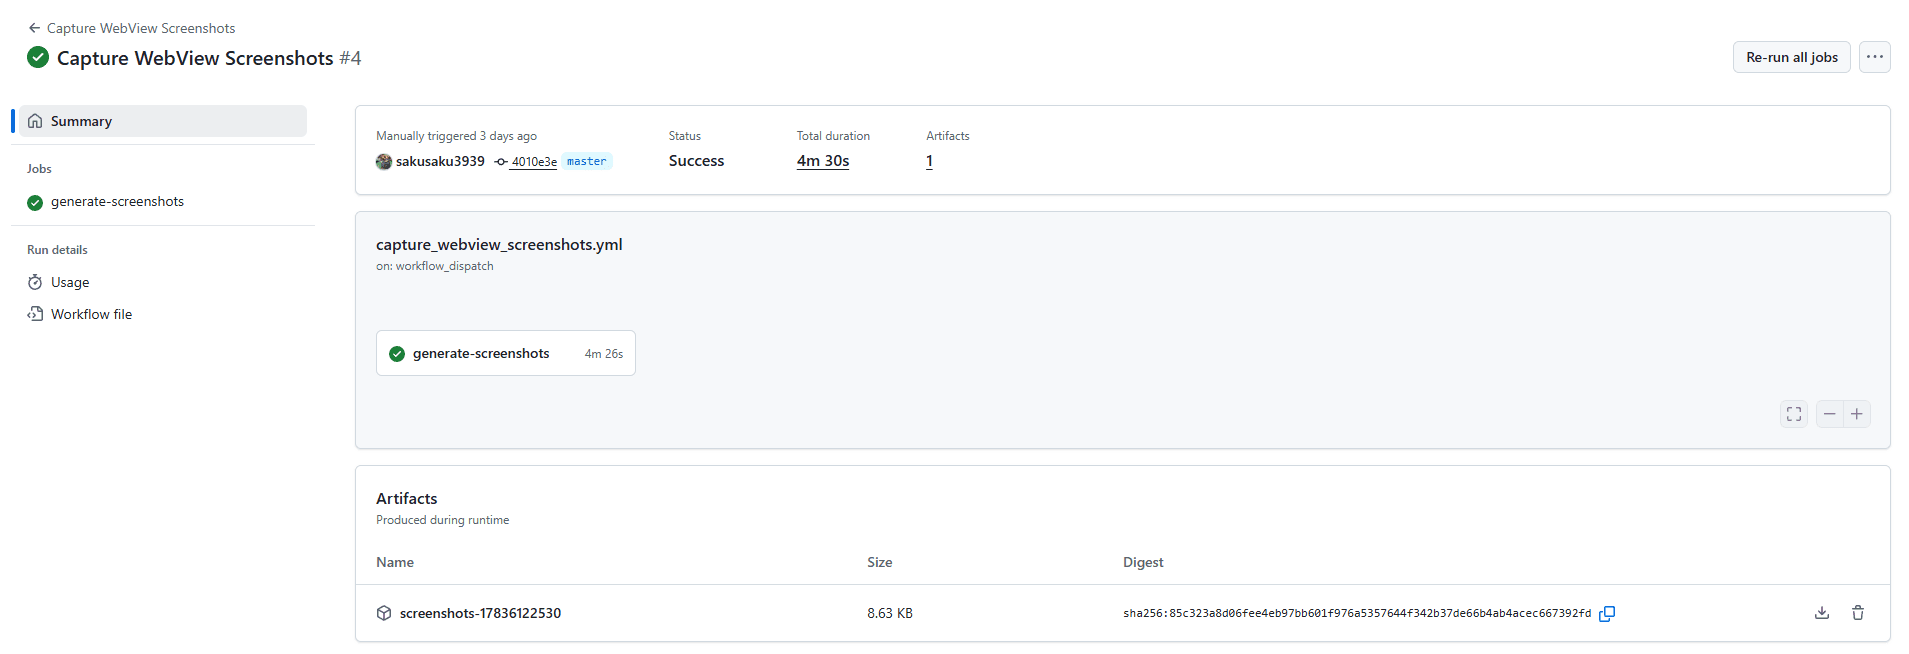
Task: Open the Workflow file page
Action: click(x=91, y=315)
